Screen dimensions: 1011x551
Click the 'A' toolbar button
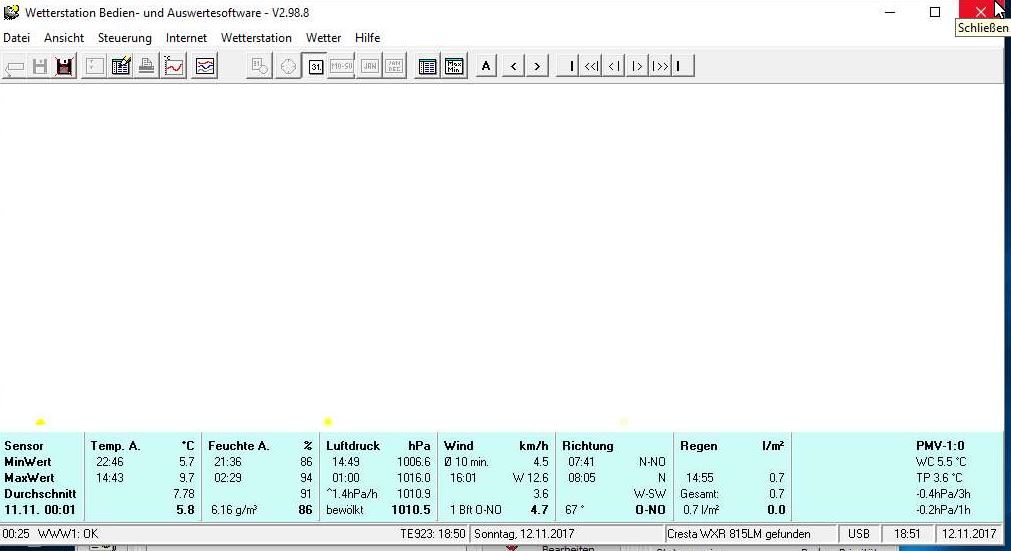(x=486, y=67)
